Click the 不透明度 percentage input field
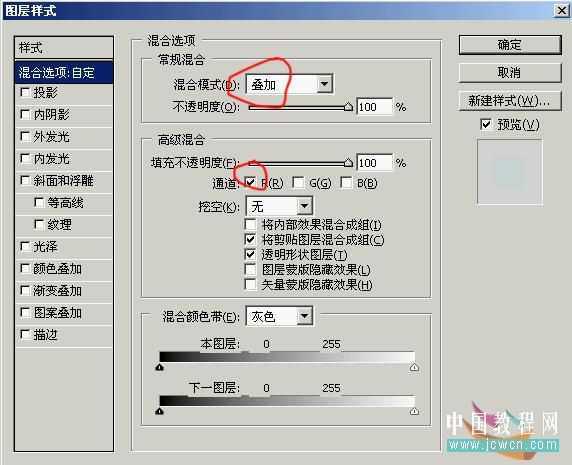Screen dimensions: 572x465 point(374,107)
